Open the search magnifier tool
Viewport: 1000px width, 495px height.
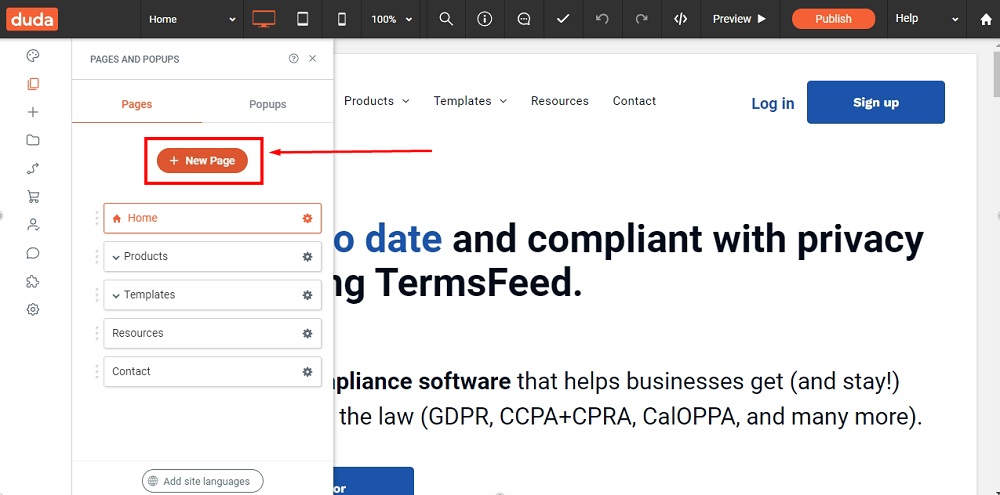446,19
